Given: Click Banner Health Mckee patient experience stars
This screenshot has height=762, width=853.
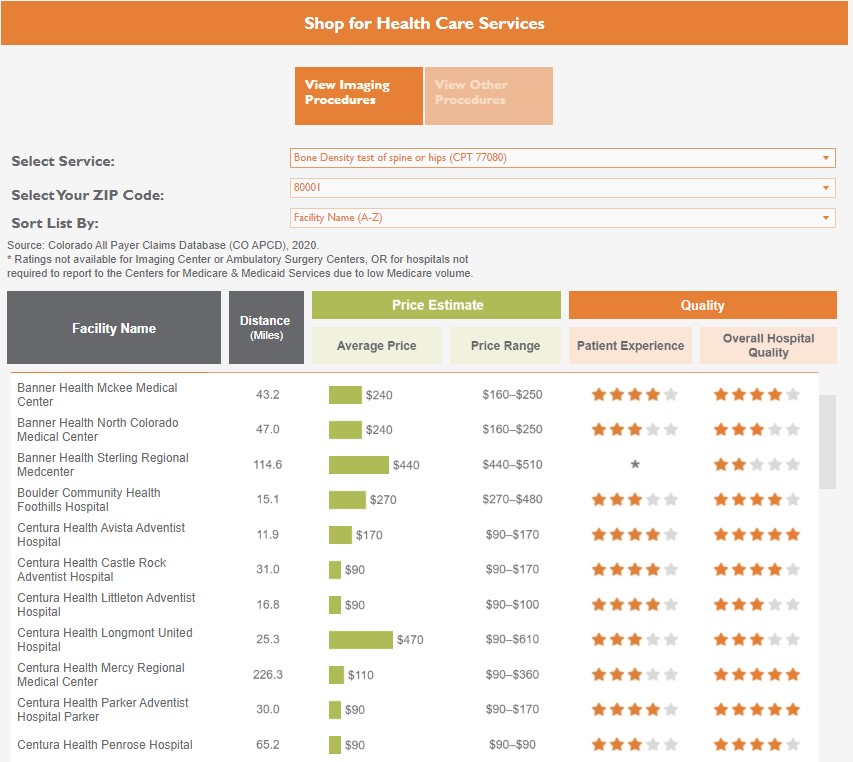Looking at the screenshot, I should coord(635,394).
